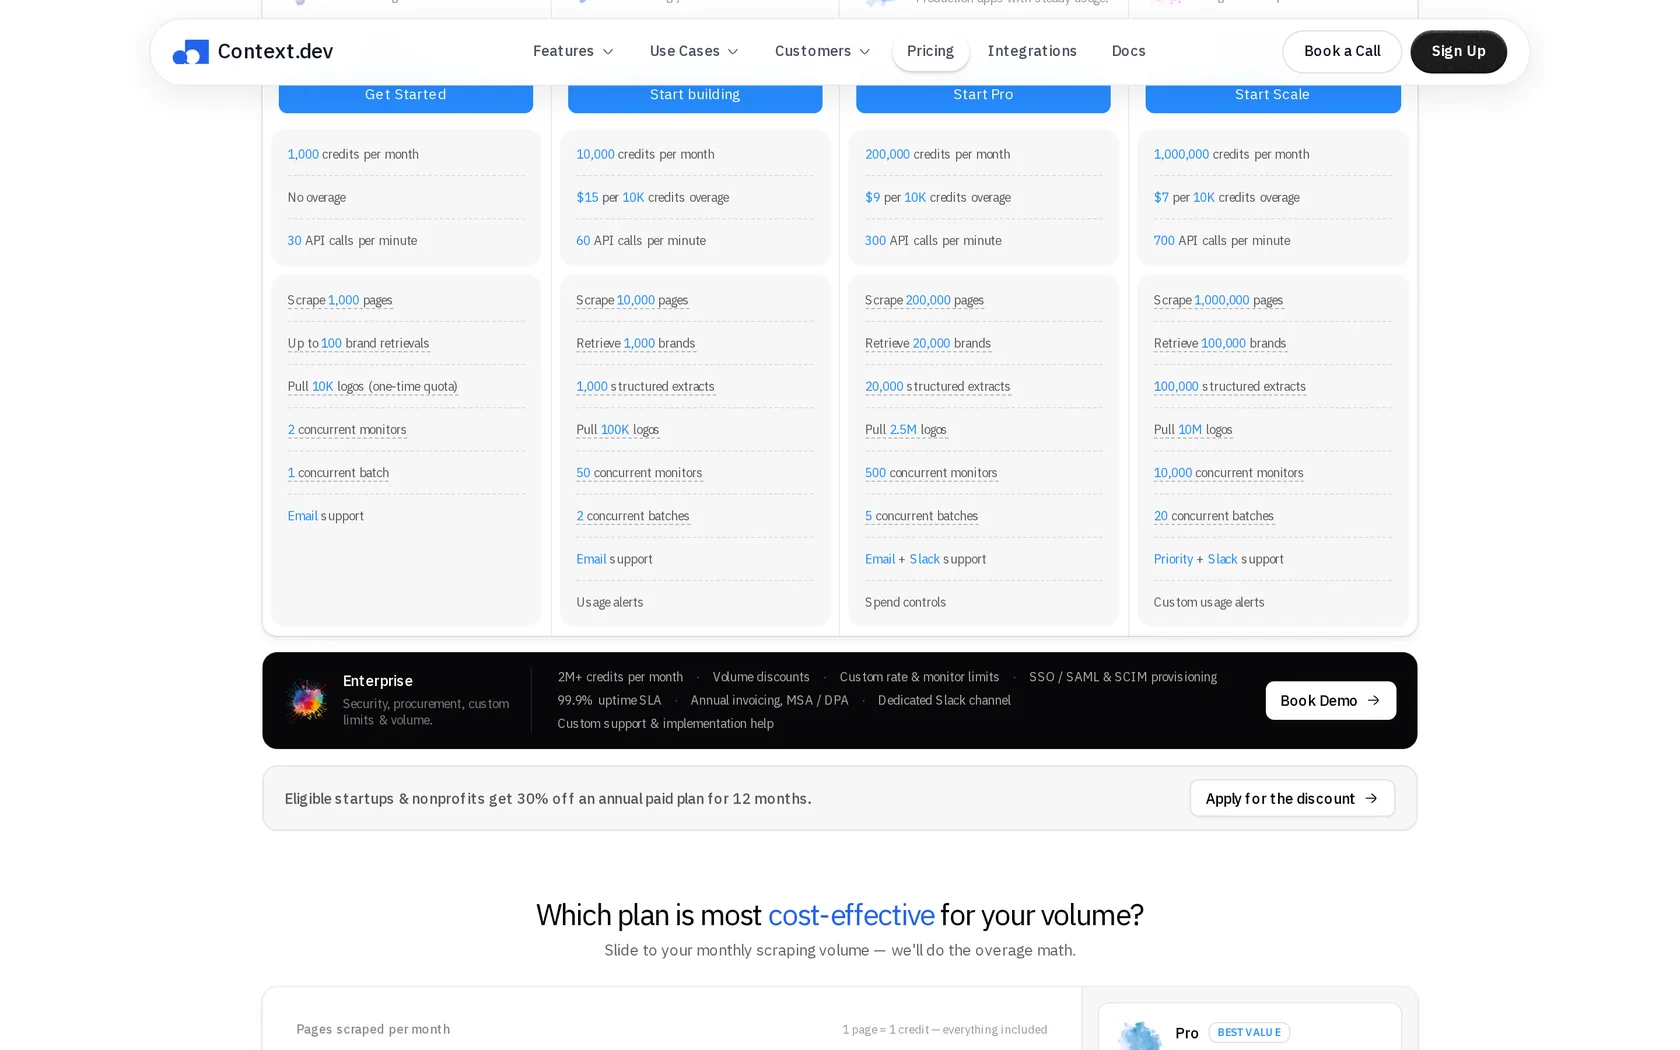This screenshot has height=1050, width=1680.
Task: Click the Book Demo button
Action: click(x=1330, y=701)
